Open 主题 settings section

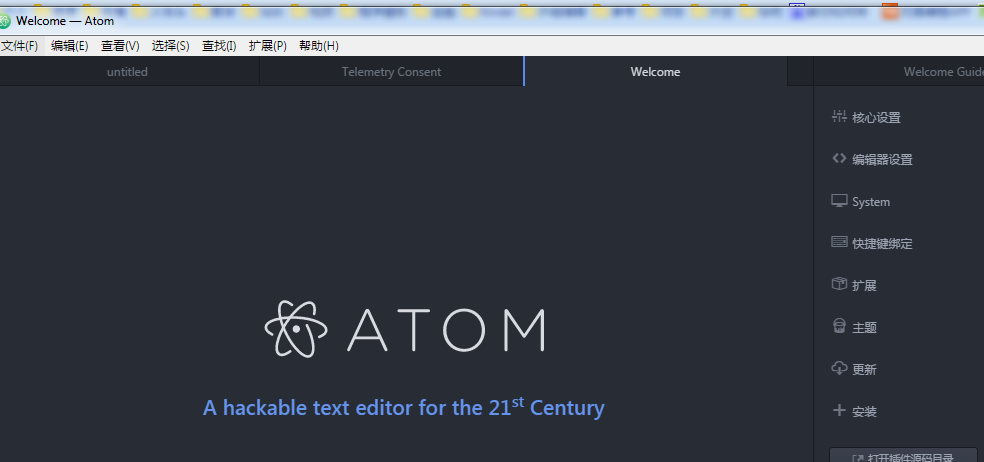point(864,328)
